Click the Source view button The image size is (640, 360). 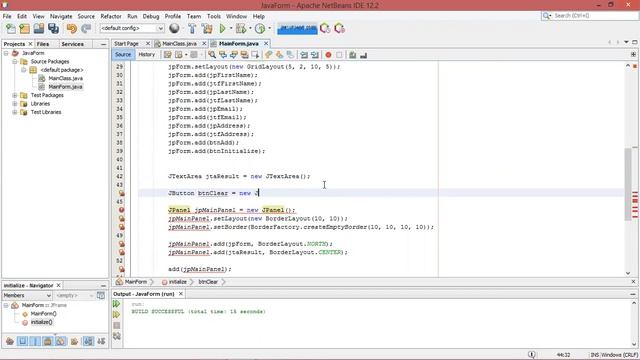point(123,55)
